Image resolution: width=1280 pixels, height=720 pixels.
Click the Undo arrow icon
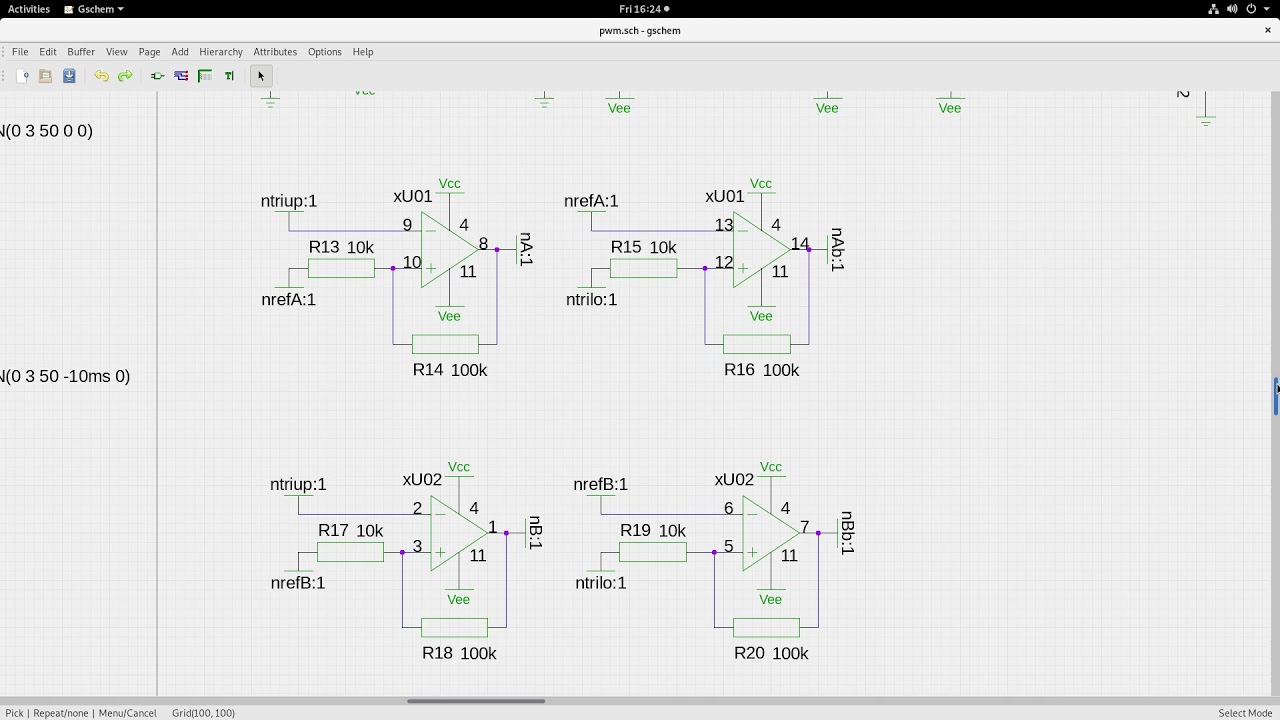(101, 76)
